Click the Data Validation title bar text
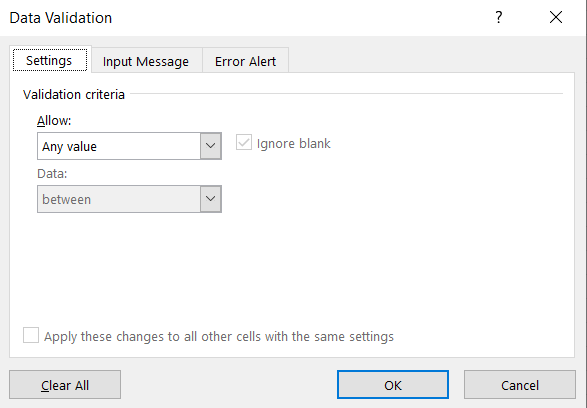The image size is (587, 408). [x=61, y=18]
